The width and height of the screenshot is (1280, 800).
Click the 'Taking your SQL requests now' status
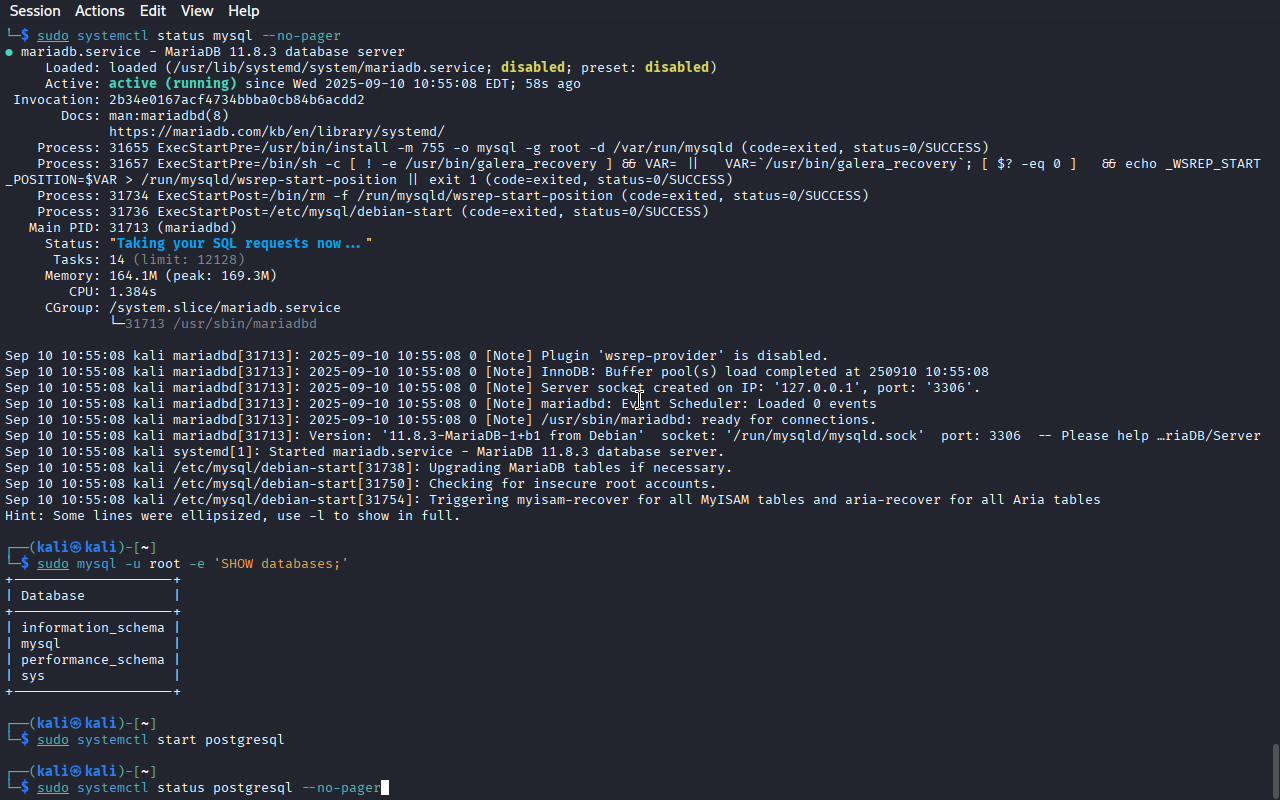coord(241,244)
